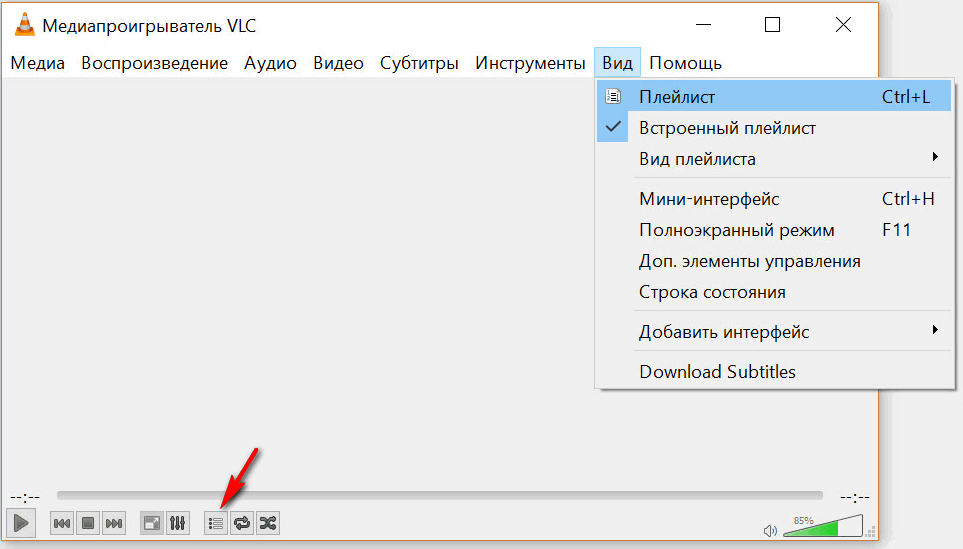Maximize the VLC window
Viewport: 963px width, 549px height.
point(773,25)
